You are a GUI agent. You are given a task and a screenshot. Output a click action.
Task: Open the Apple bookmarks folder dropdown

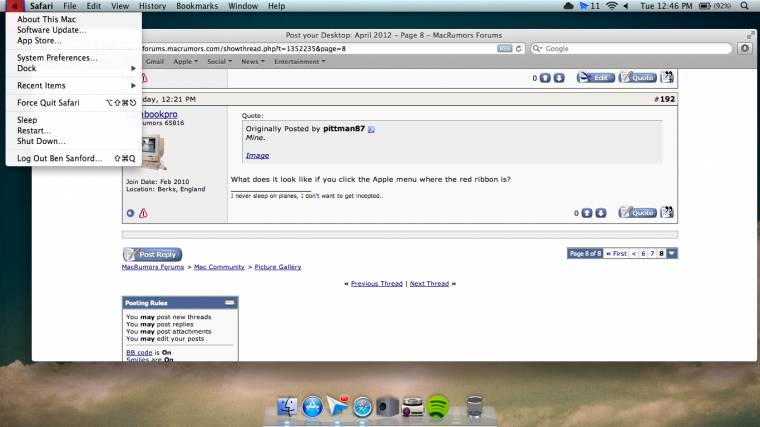pos(186,62)
